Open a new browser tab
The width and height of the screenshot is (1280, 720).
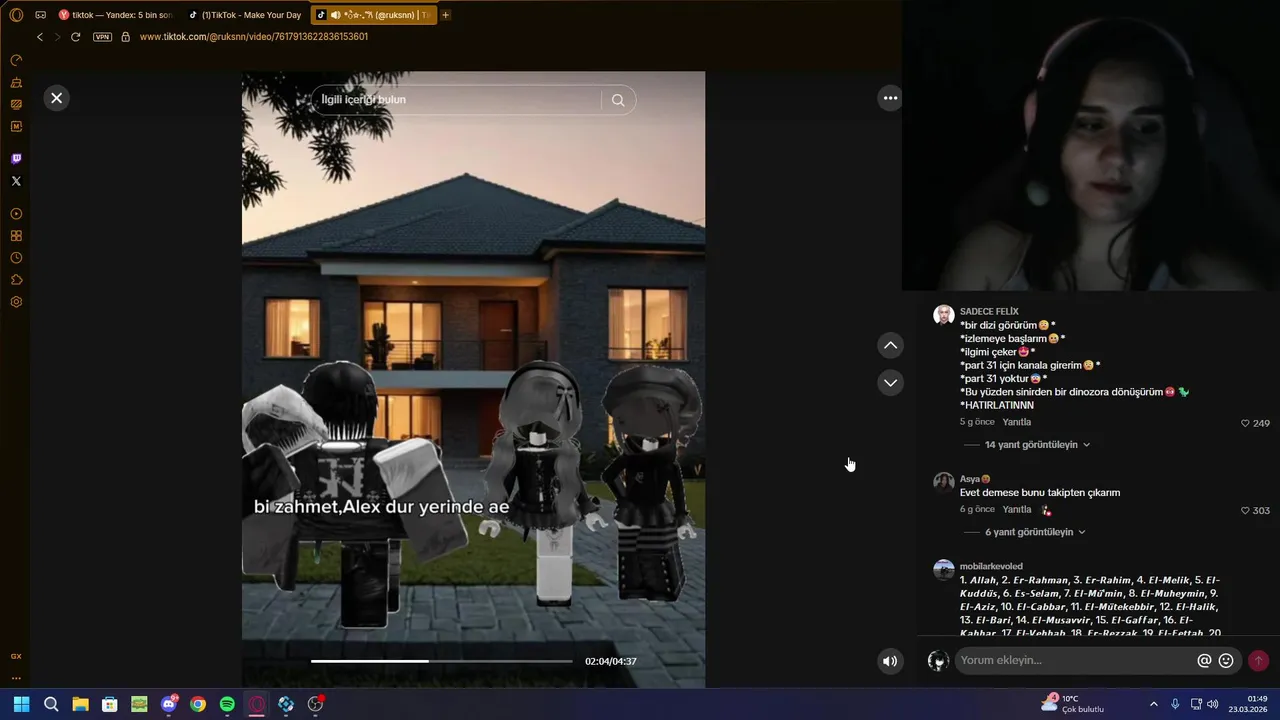(445, 15)
